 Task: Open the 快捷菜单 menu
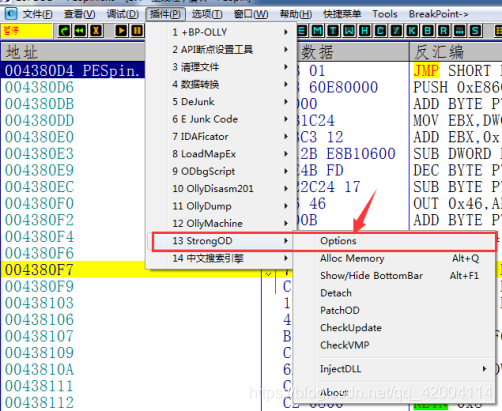coord(342,14)
